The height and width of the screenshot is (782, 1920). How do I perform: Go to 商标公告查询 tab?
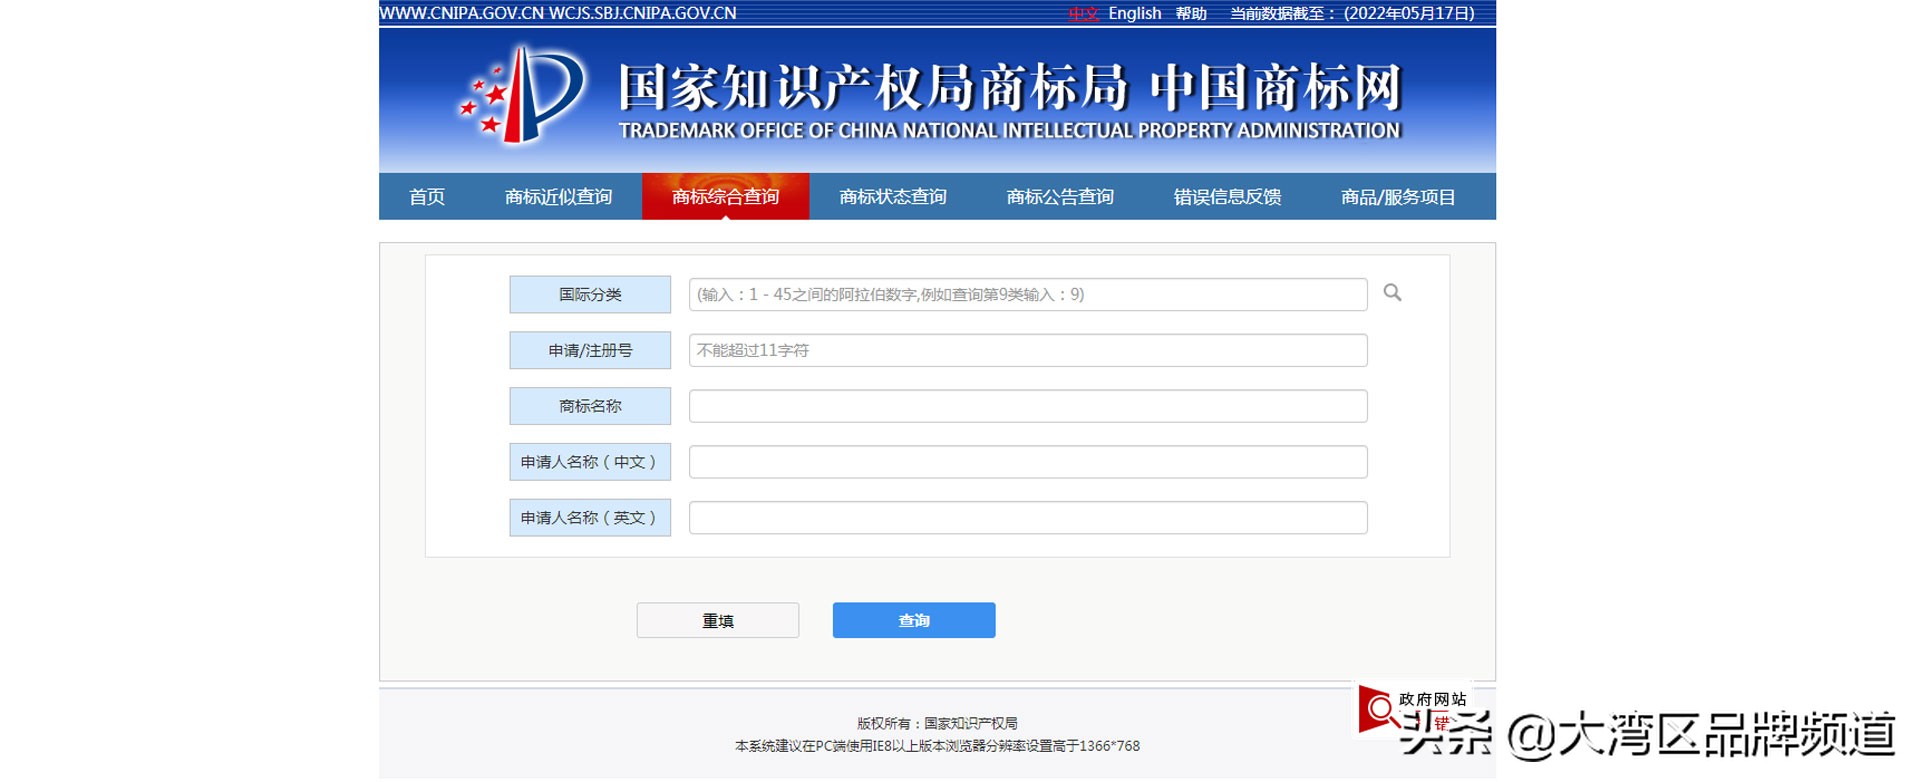point(1060,197)
